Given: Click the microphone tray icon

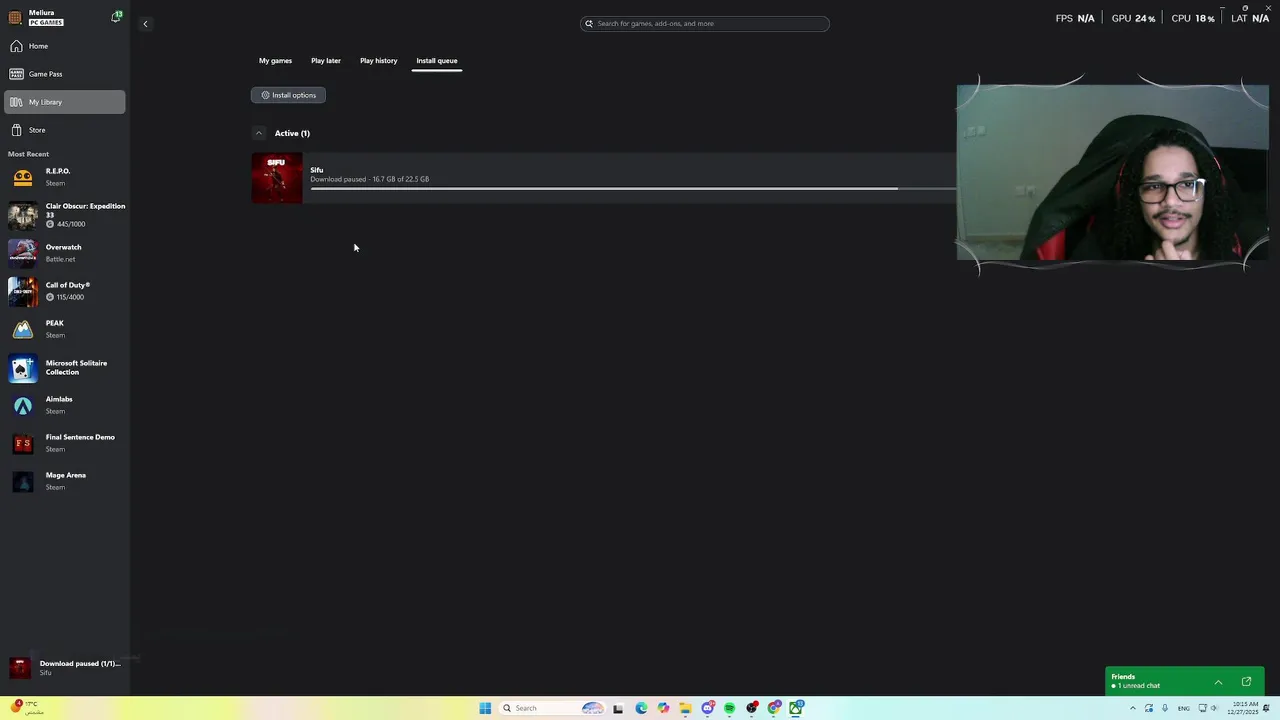Looking at the screenshot, I should [1165, 708].
